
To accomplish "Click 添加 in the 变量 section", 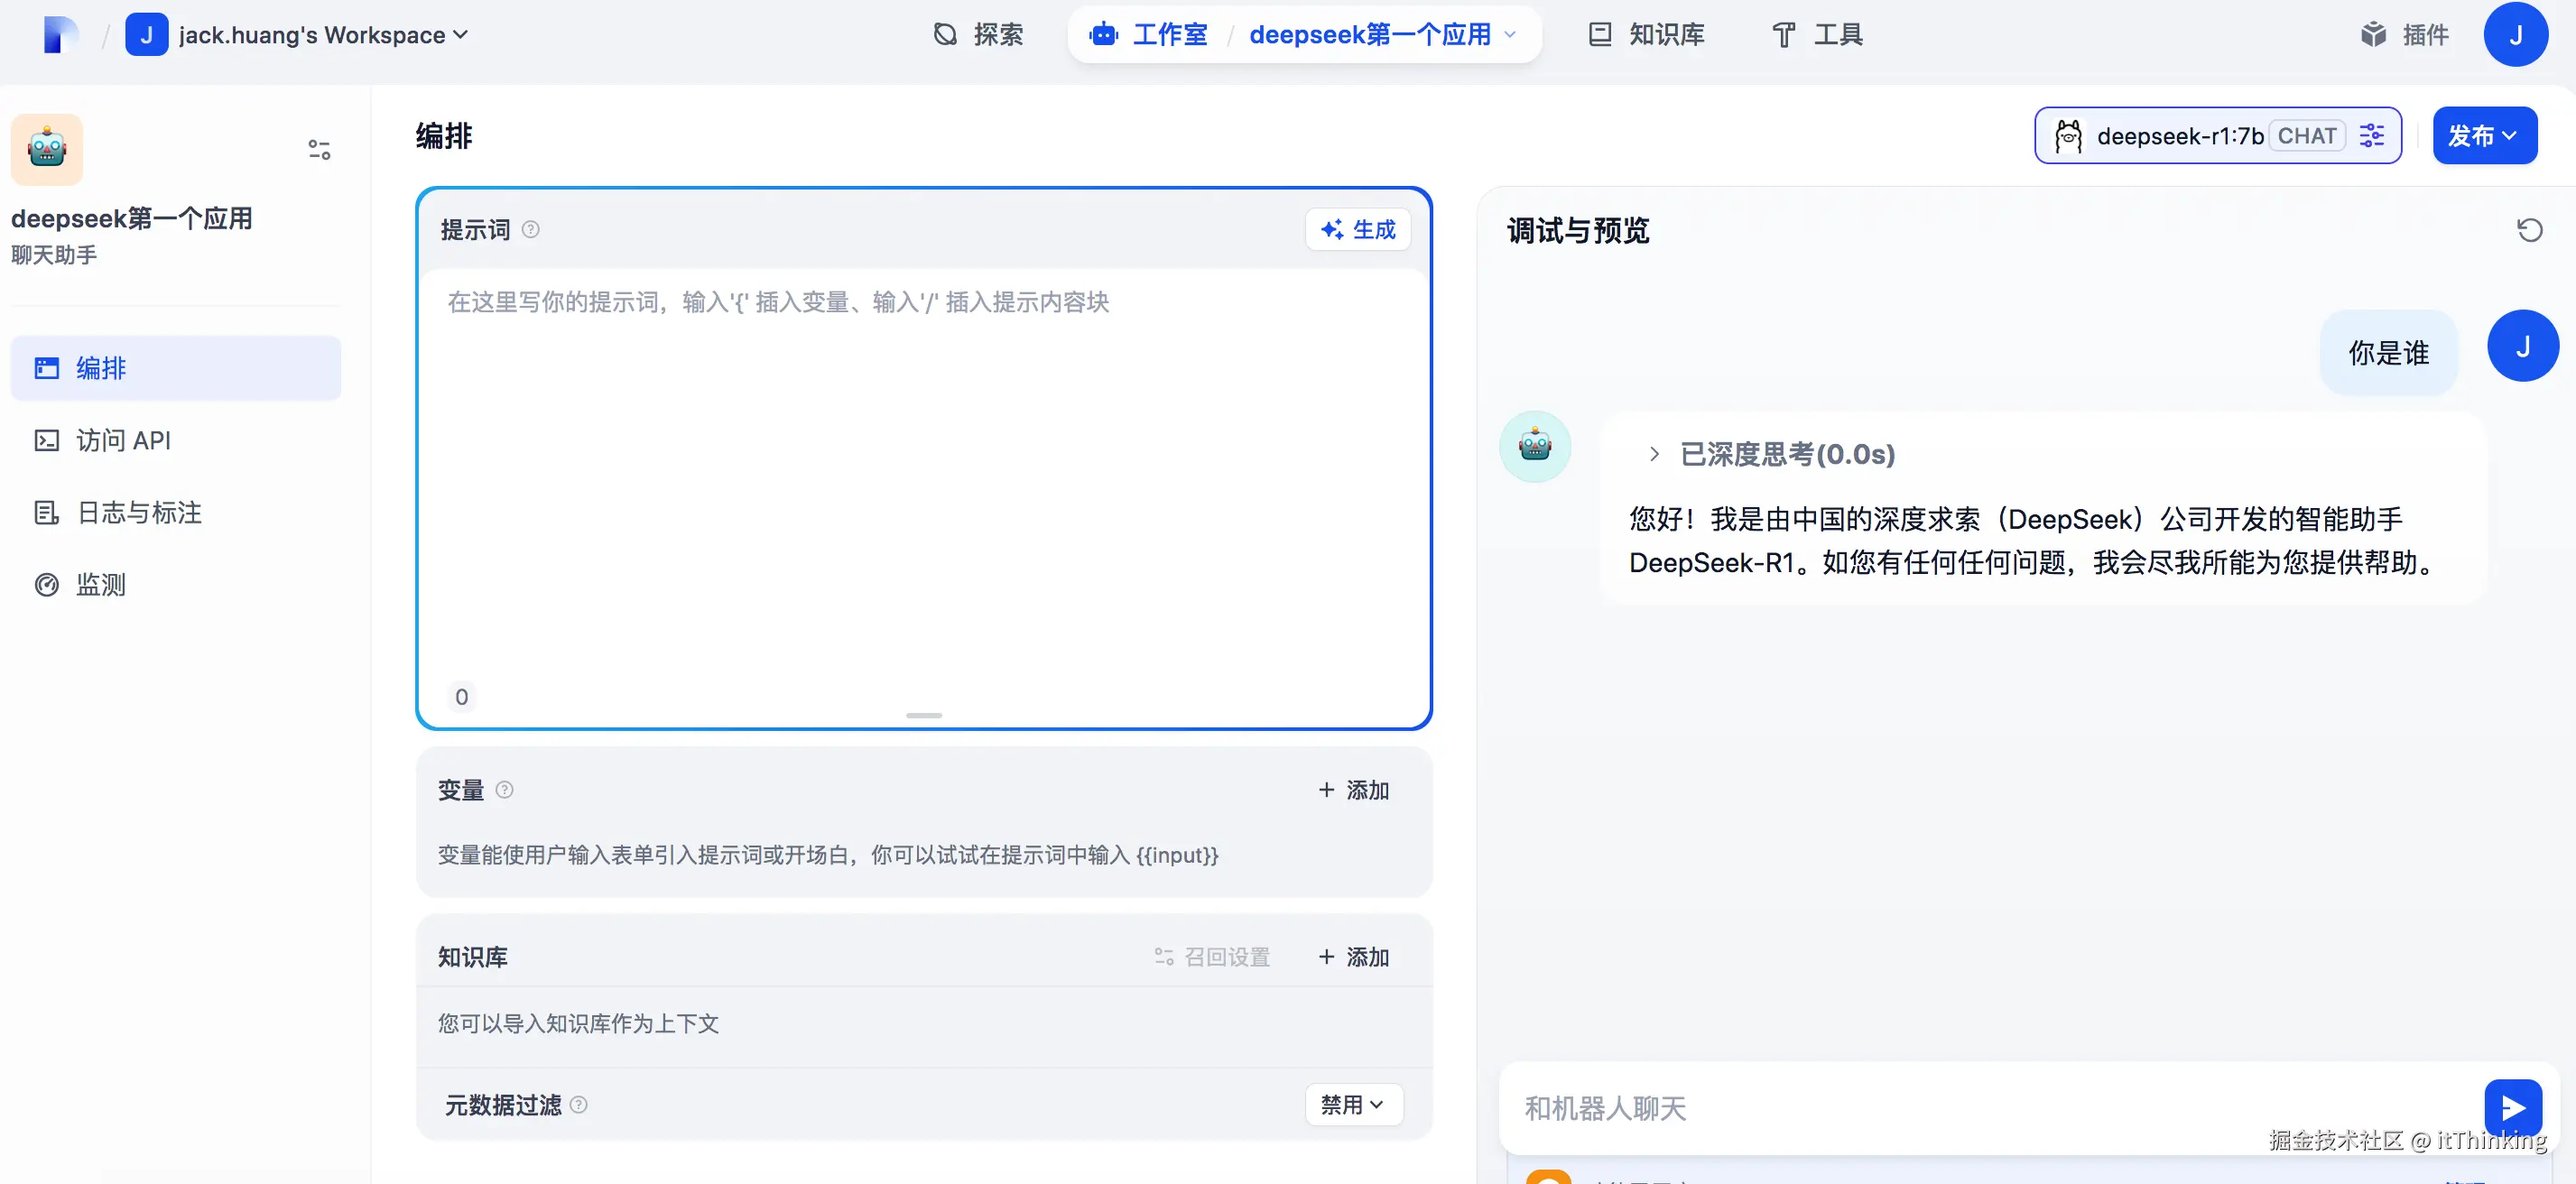I will point(1353,790).
